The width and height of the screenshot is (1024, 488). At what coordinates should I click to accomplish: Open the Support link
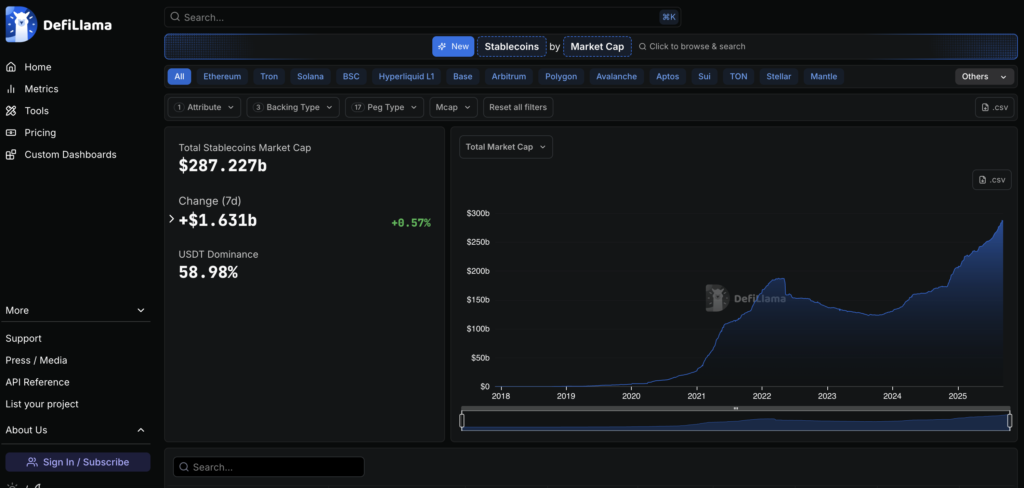coord(24,338)
